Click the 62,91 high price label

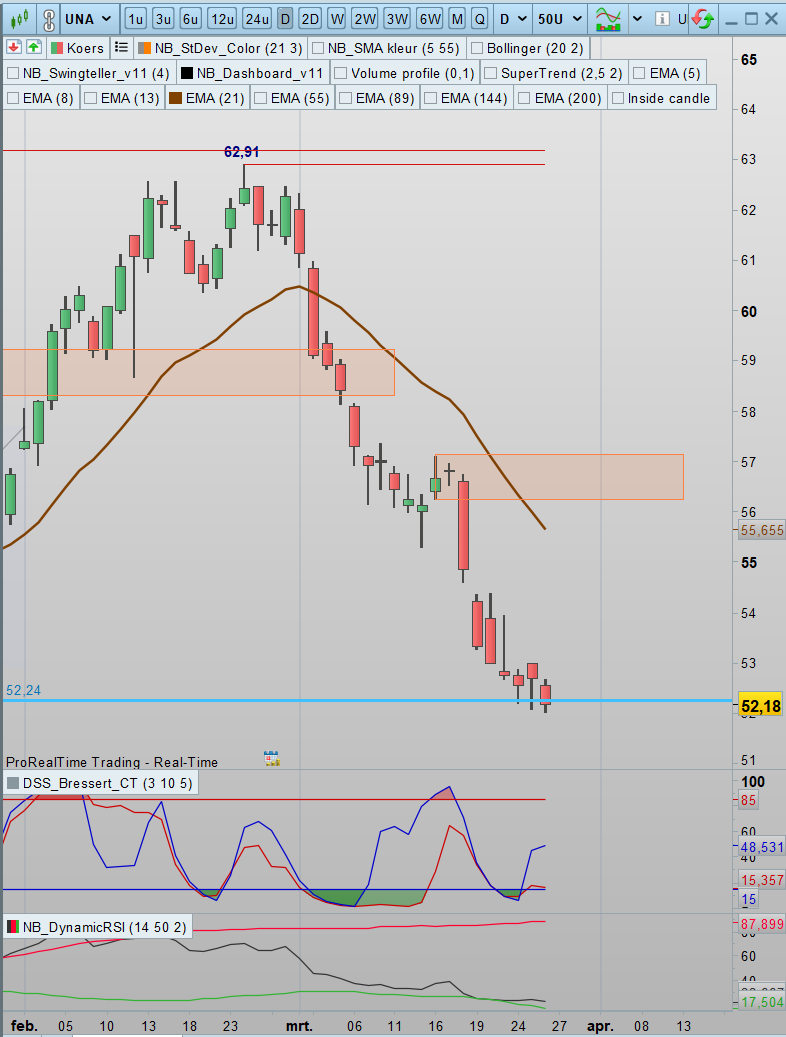point(241,152)
